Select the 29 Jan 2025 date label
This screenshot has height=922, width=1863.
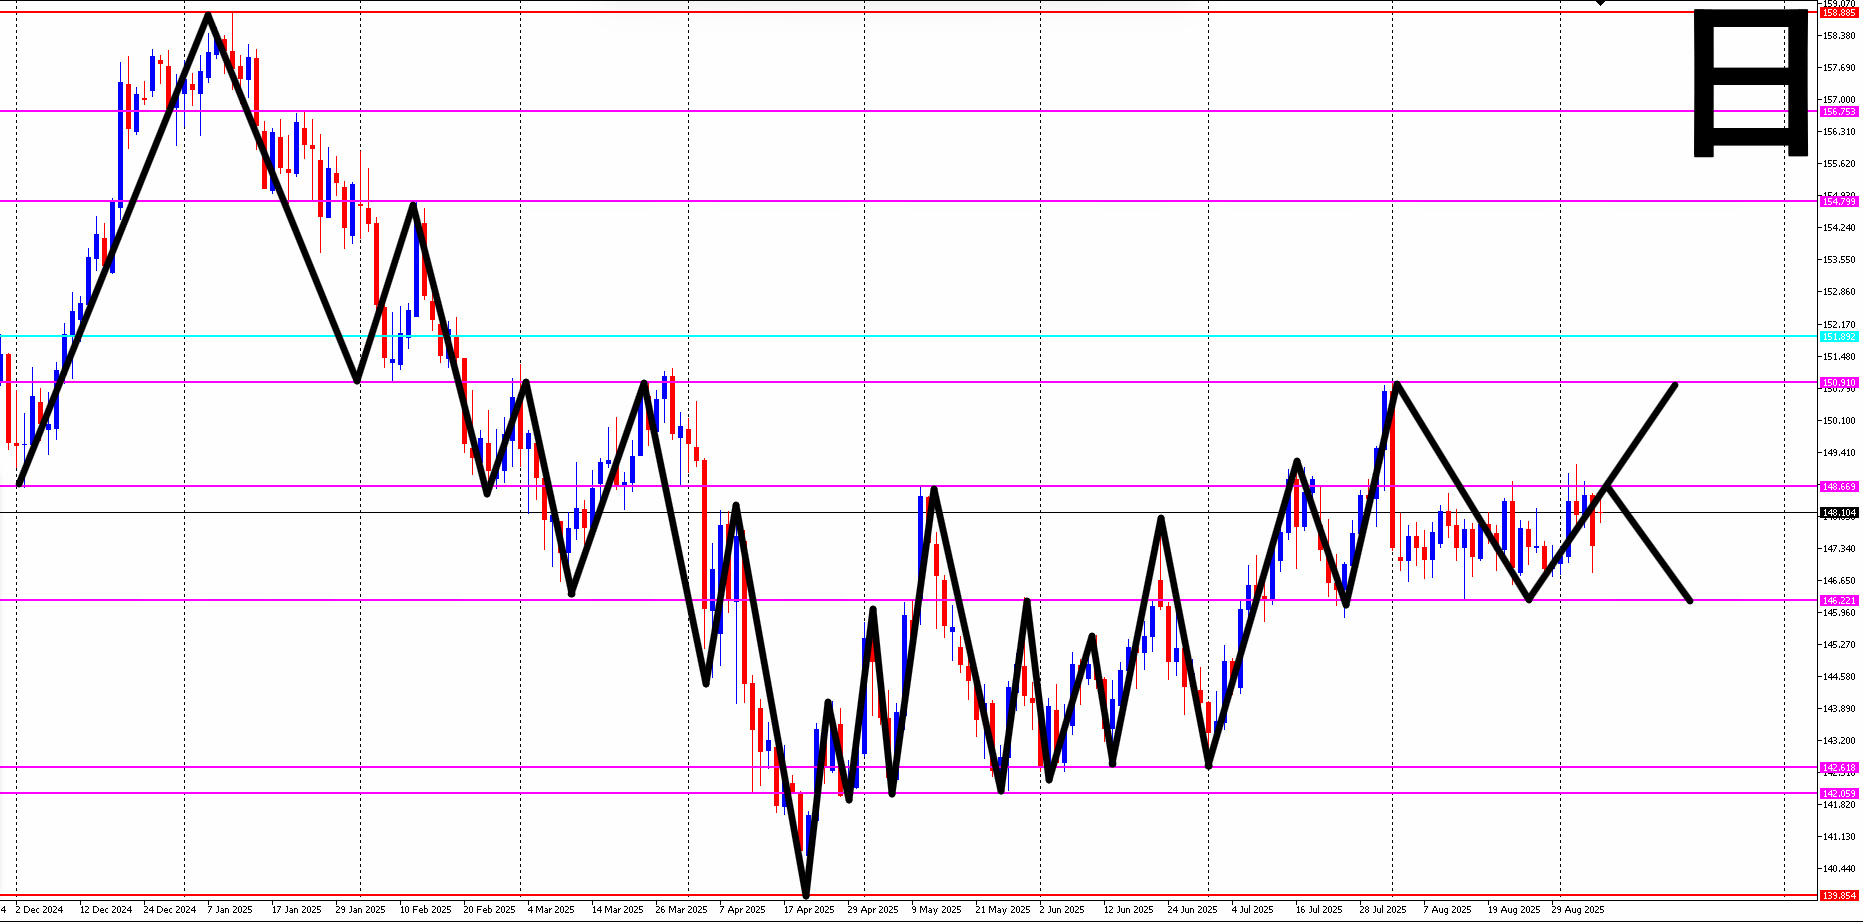click(x=361, y=910)
